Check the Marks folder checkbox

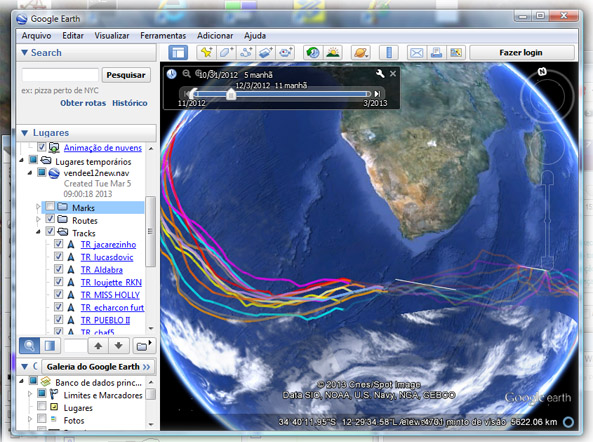point(50,206)
